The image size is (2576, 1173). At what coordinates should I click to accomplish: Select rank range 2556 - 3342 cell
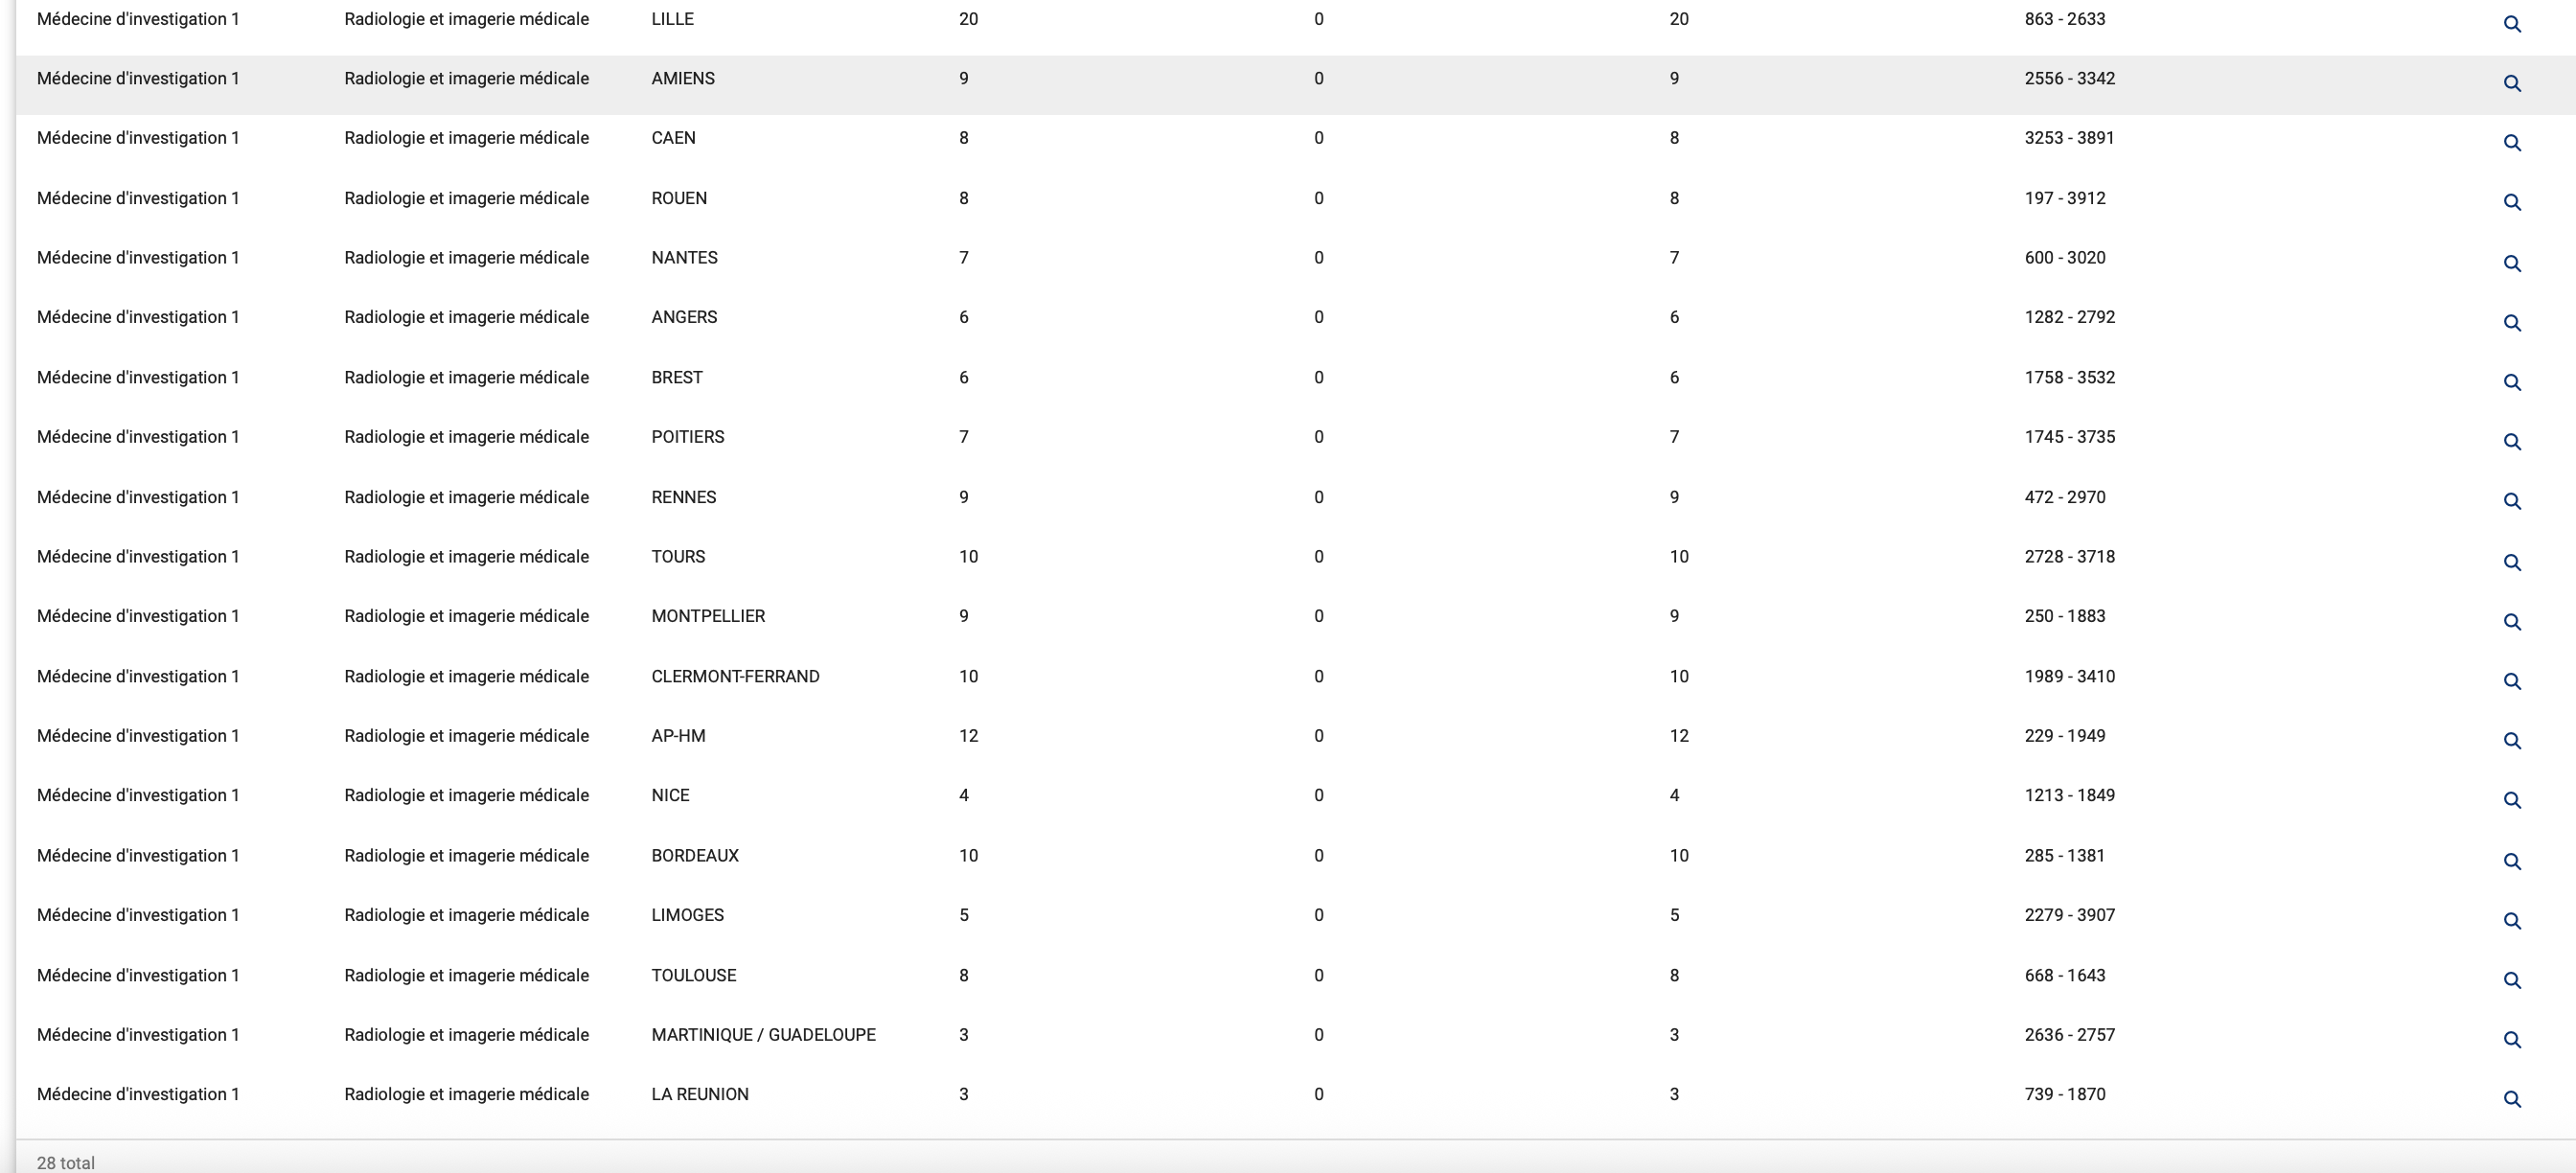tap(2069, 79)
